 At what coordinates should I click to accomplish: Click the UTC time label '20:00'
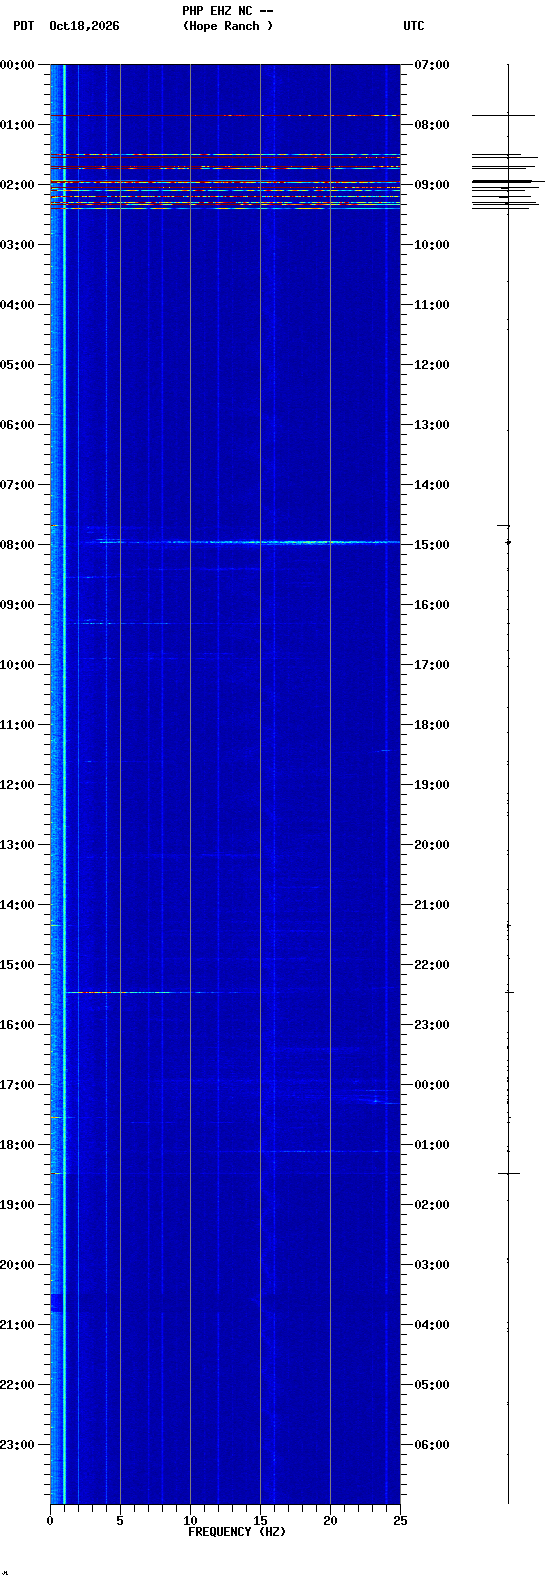(432, 845)
